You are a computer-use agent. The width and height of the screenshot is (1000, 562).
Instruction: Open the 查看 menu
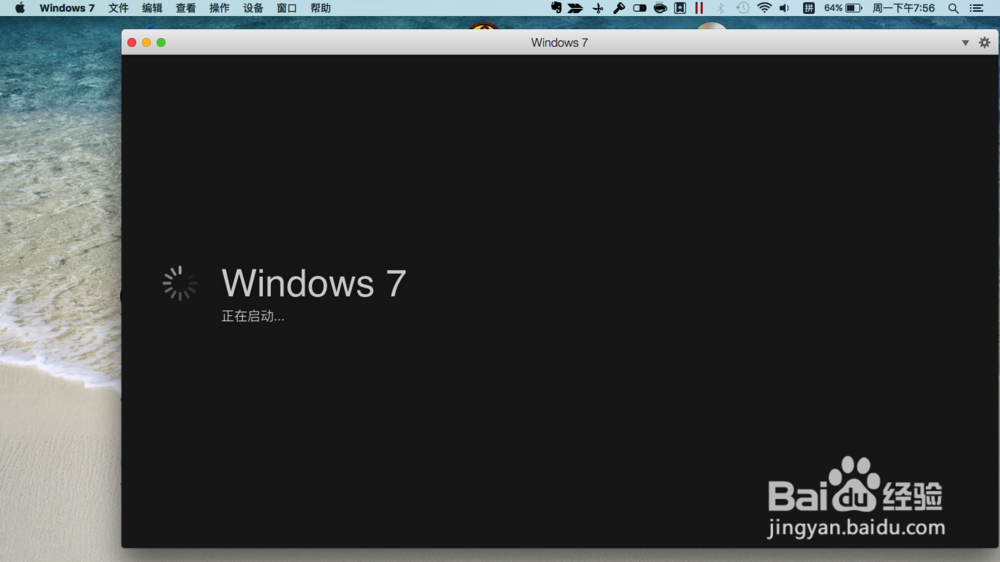(x=186, y=8)
